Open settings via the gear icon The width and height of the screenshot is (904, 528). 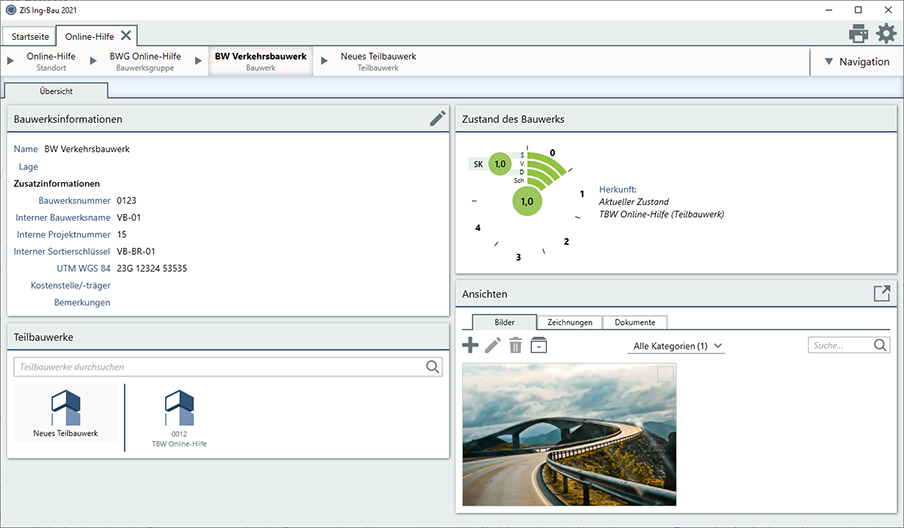(886, 34)
